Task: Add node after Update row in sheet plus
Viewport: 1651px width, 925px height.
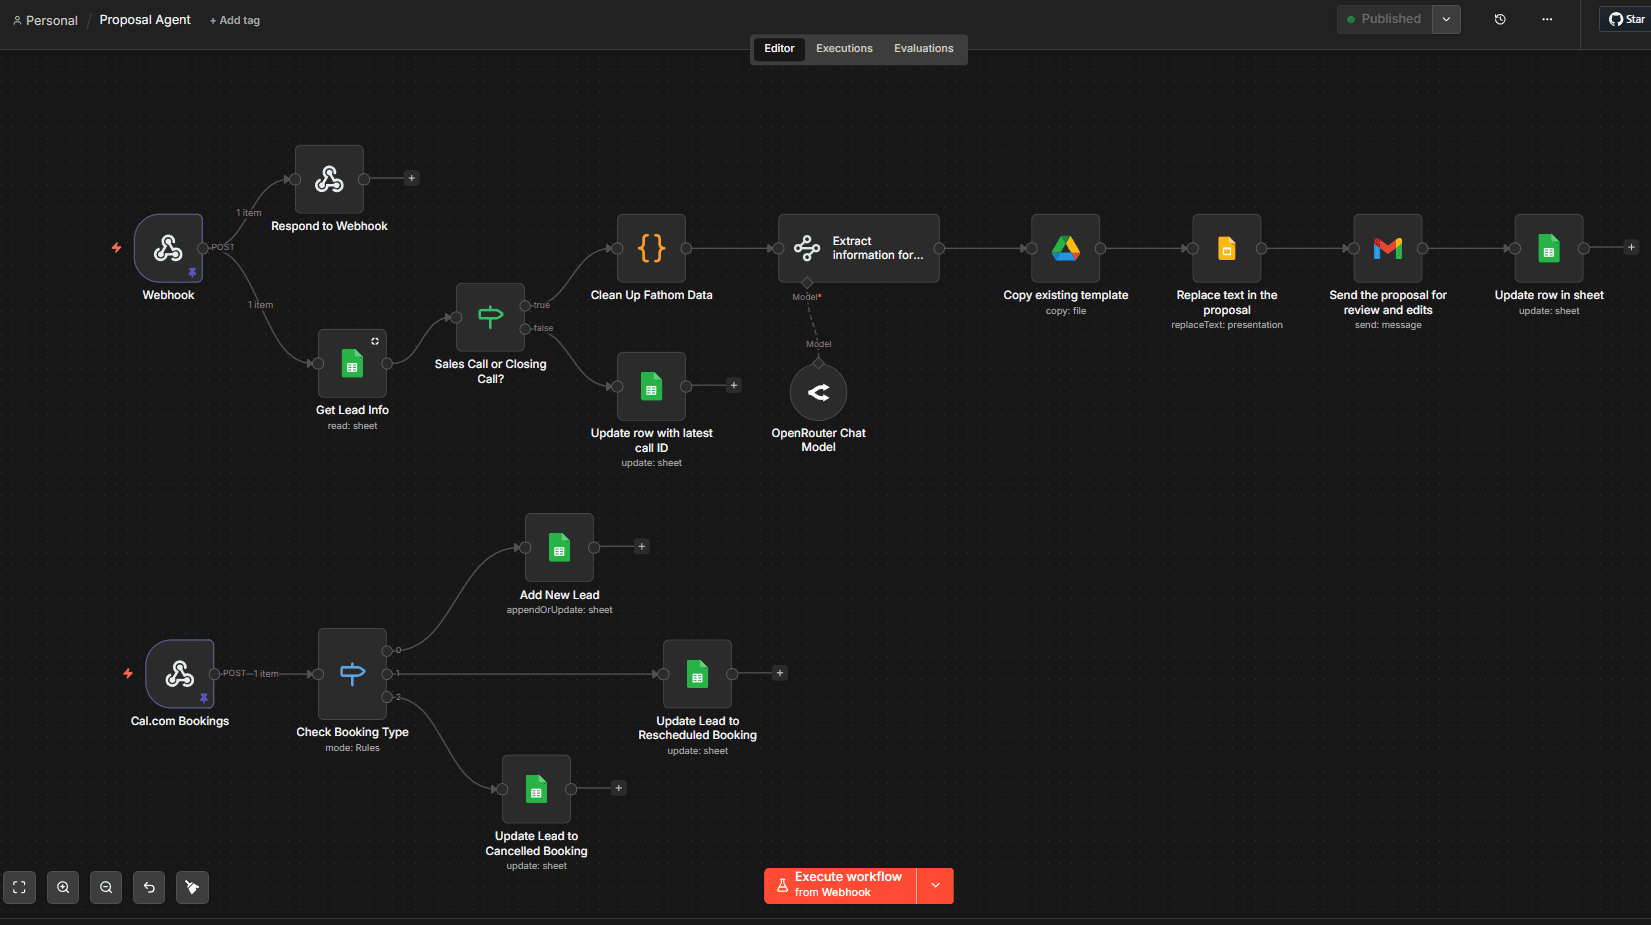Action: coord(1631,247)
